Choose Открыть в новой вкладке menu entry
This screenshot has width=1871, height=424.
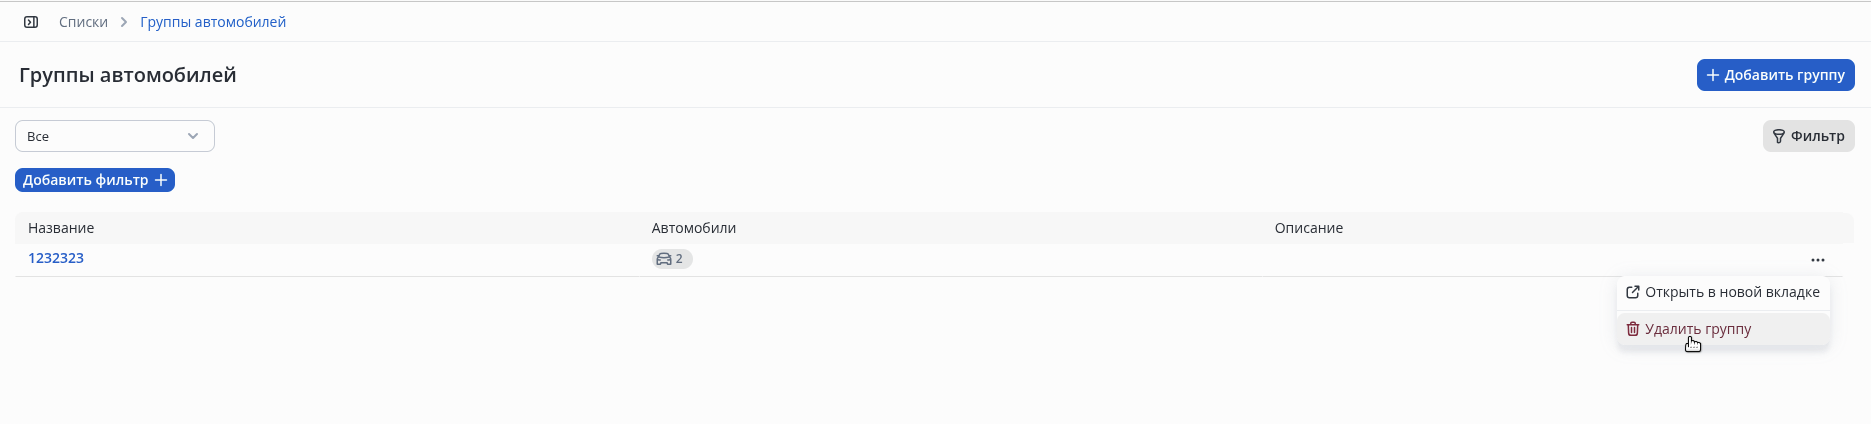click(x=1732, y=292)
